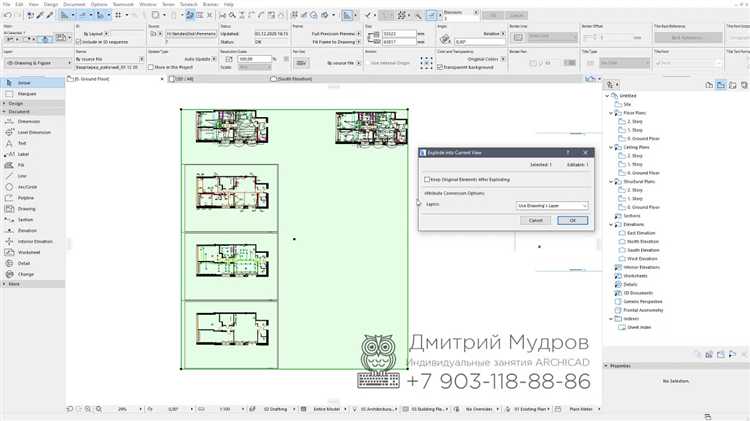Open Publisher Sets in the Navigator

click(x=744, y=85)
